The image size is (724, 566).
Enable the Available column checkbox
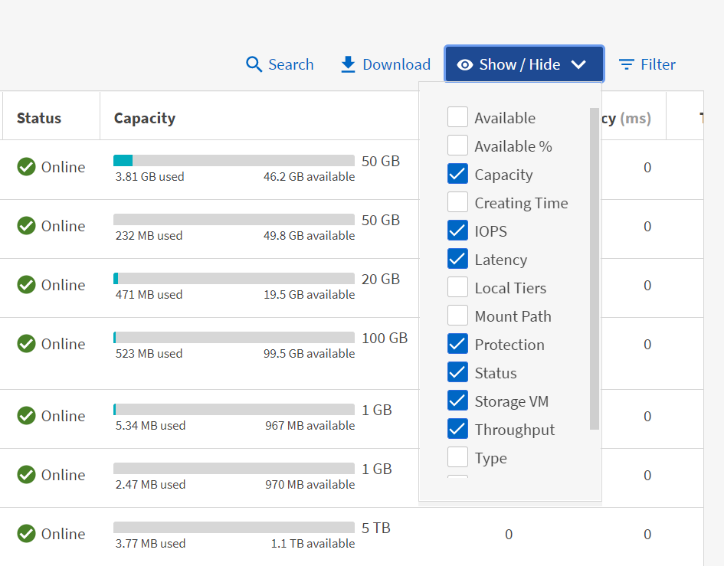[458, 117]
